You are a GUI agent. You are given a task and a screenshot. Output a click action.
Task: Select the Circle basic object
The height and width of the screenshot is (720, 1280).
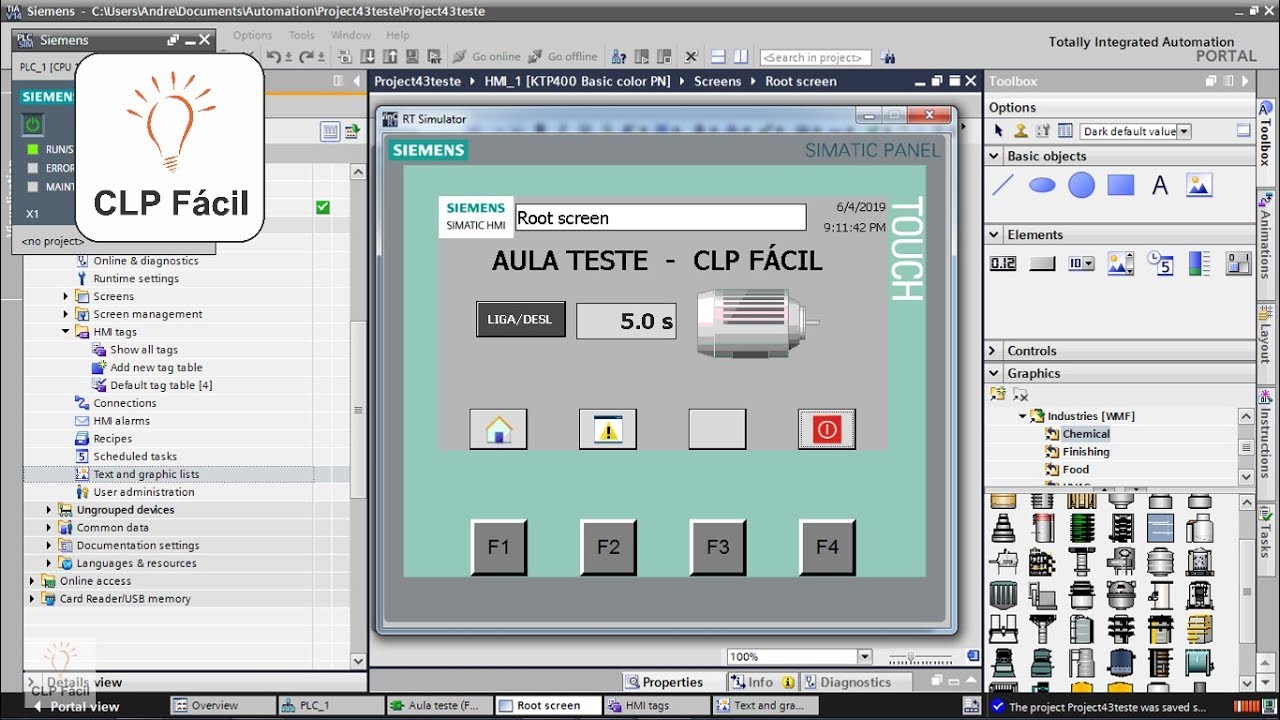pos(1081,185)
